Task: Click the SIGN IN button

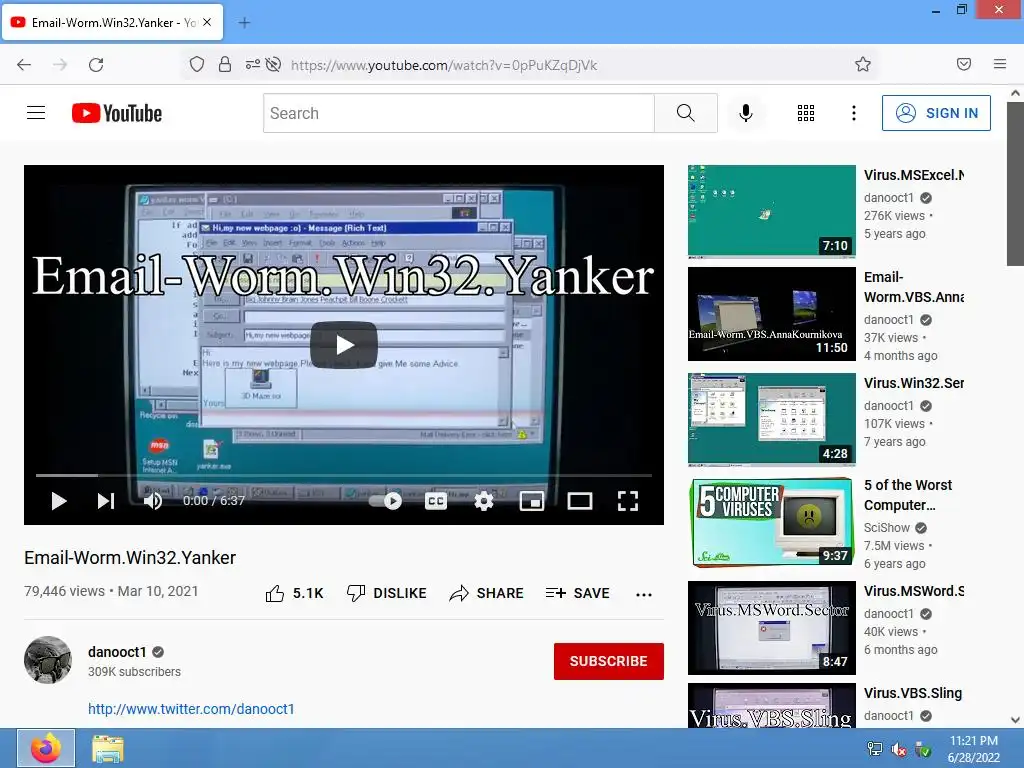Action: (x=936, y=113)
